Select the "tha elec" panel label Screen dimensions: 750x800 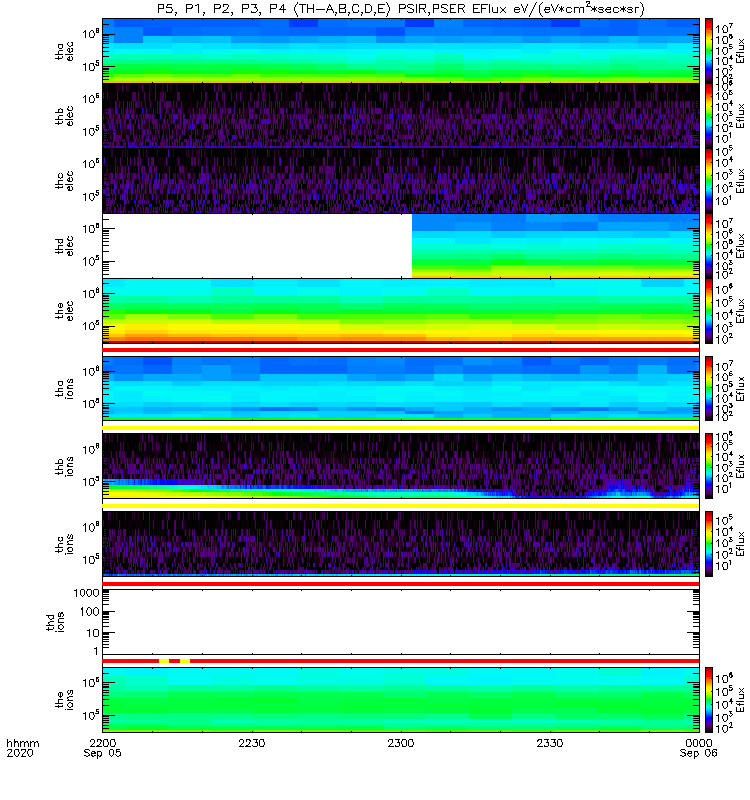click(x=65, y=51)
